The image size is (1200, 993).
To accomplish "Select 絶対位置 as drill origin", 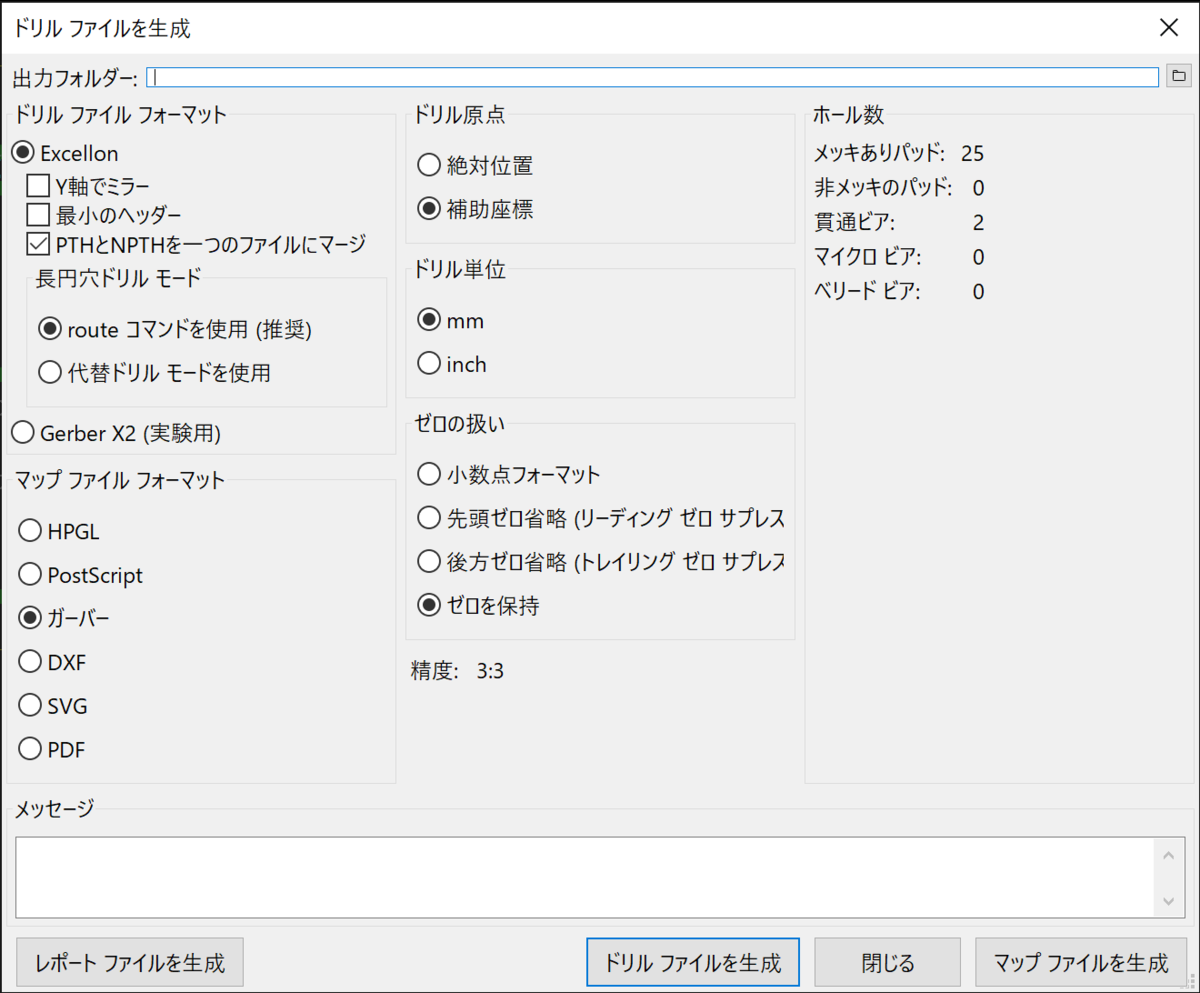I will (x=429, y=165).
